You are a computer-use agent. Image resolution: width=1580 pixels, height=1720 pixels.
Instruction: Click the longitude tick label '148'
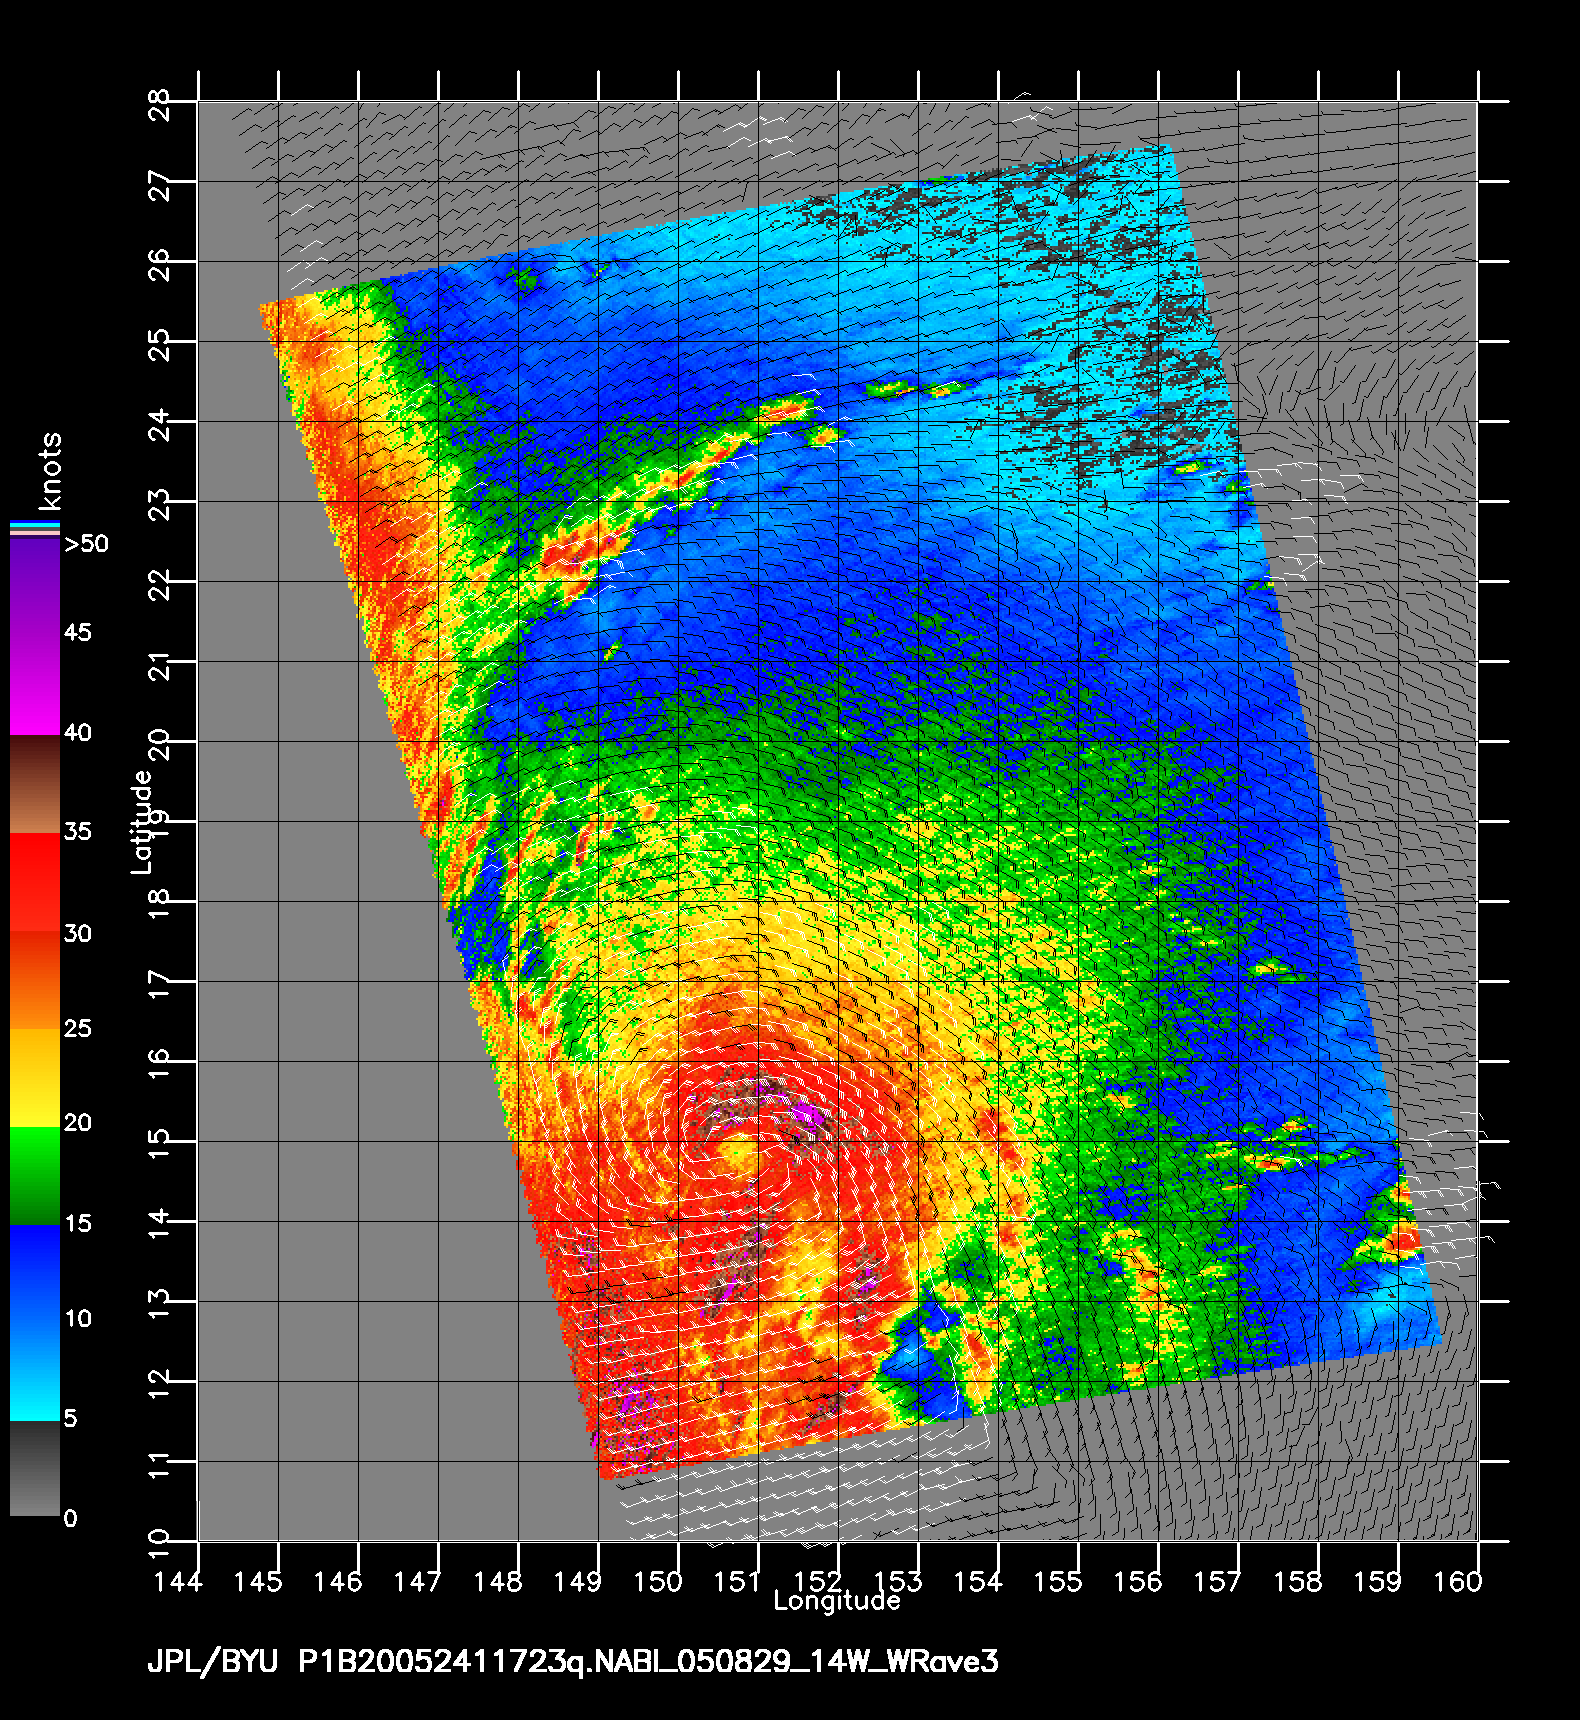498,1582
